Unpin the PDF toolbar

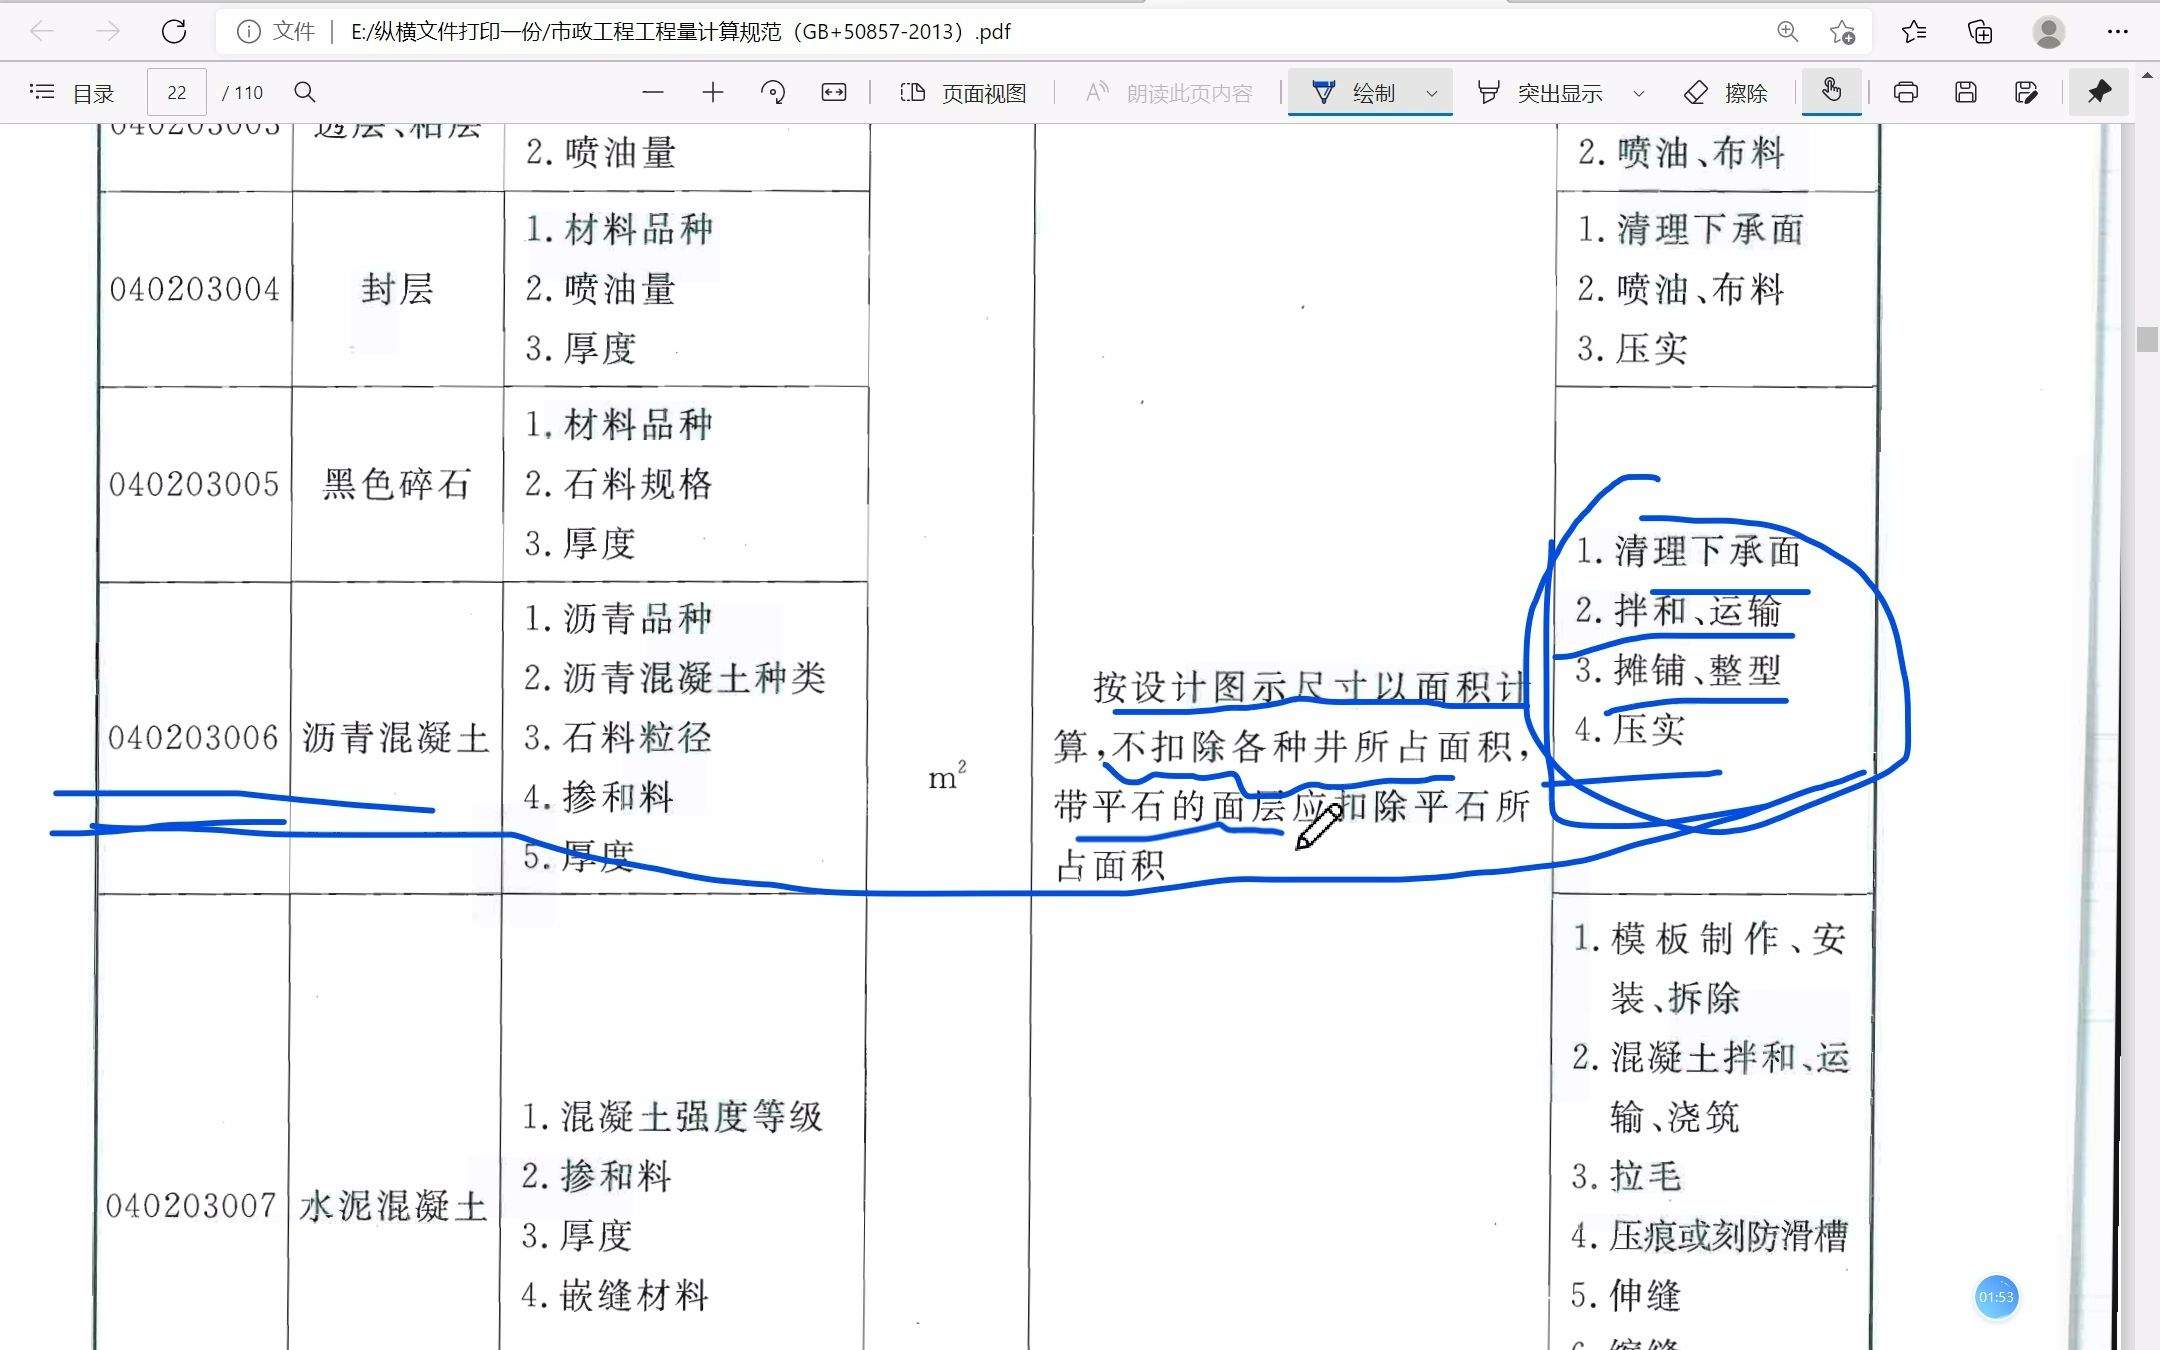[x=2099, y=93]
